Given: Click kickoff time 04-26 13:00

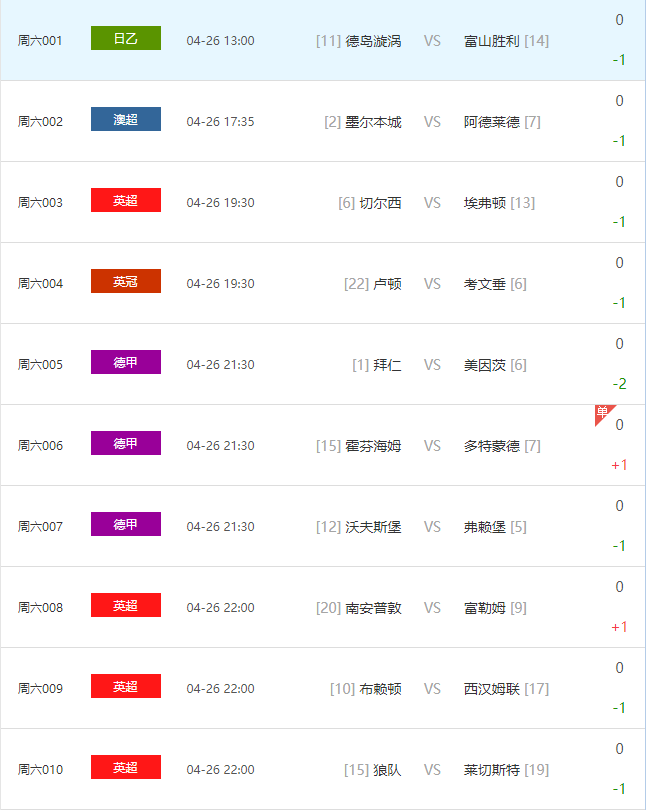Looking at the screenshot, I should pos(220,41).
